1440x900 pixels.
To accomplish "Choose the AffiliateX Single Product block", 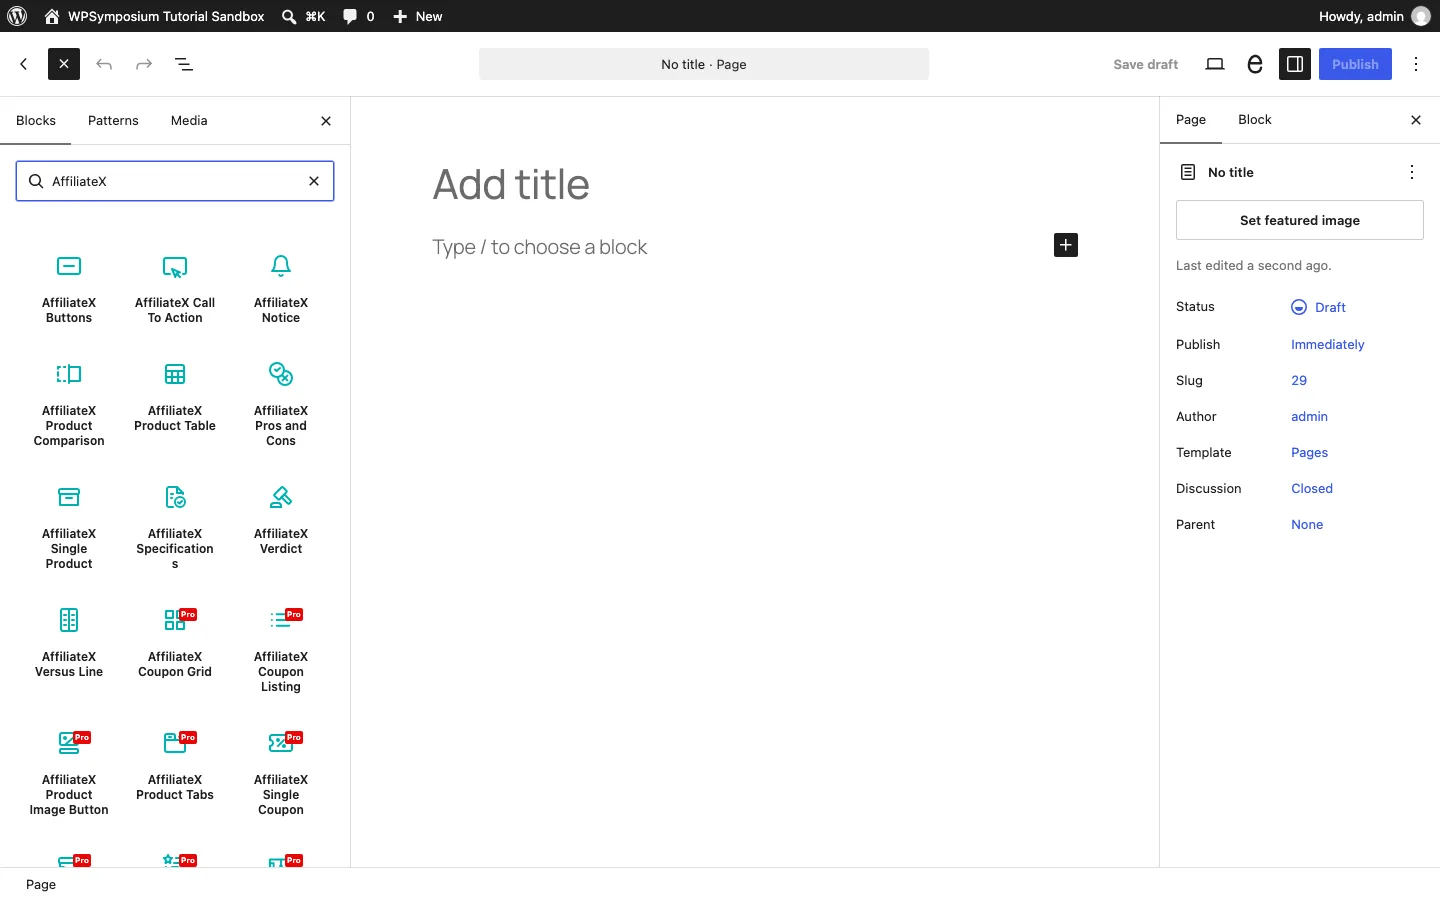I will point(69,527).
